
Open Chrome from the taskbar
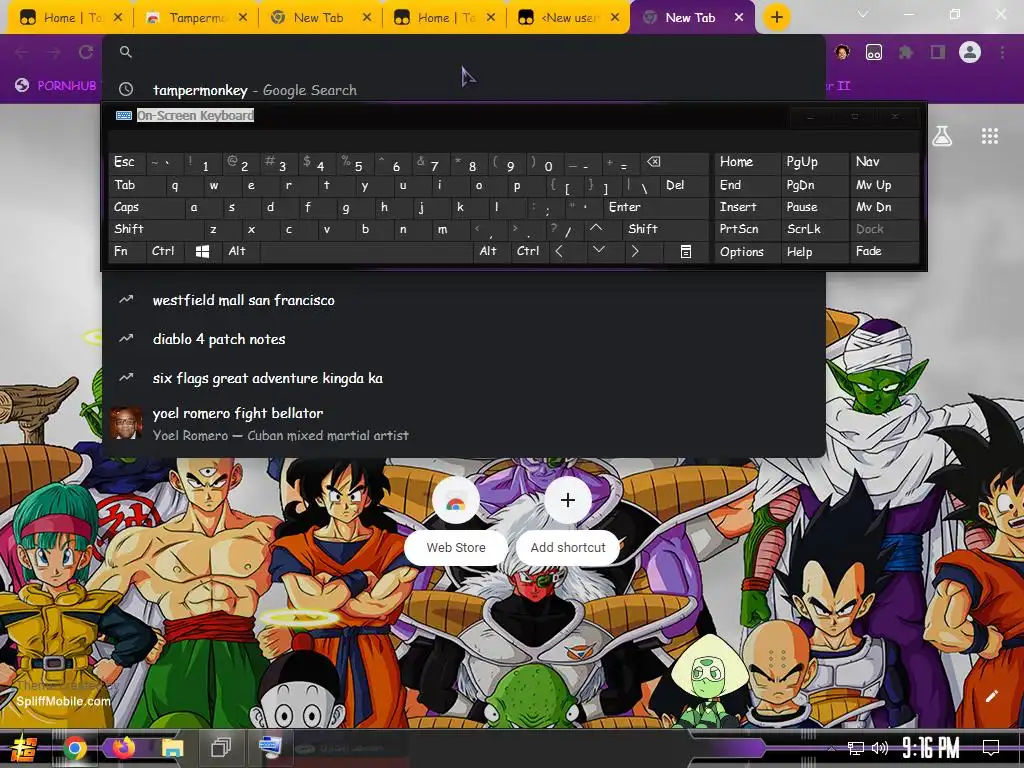coord(74,748)
